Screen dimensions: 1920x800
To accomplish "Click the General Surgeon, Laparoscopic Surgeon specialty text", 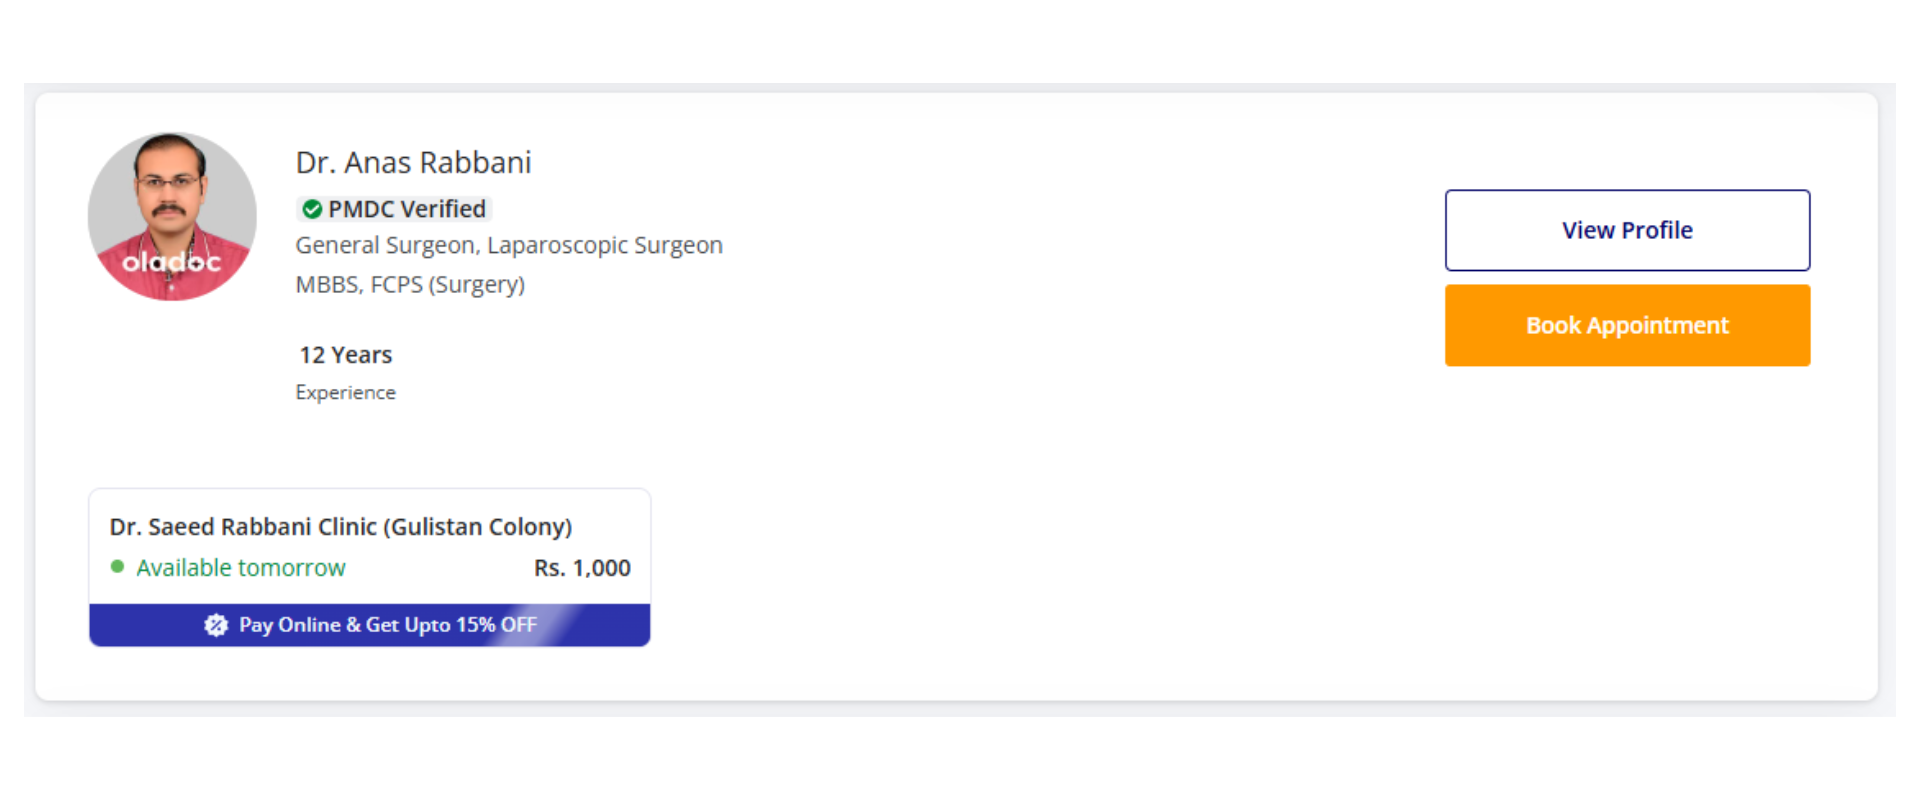I will [x=509, y=245].
